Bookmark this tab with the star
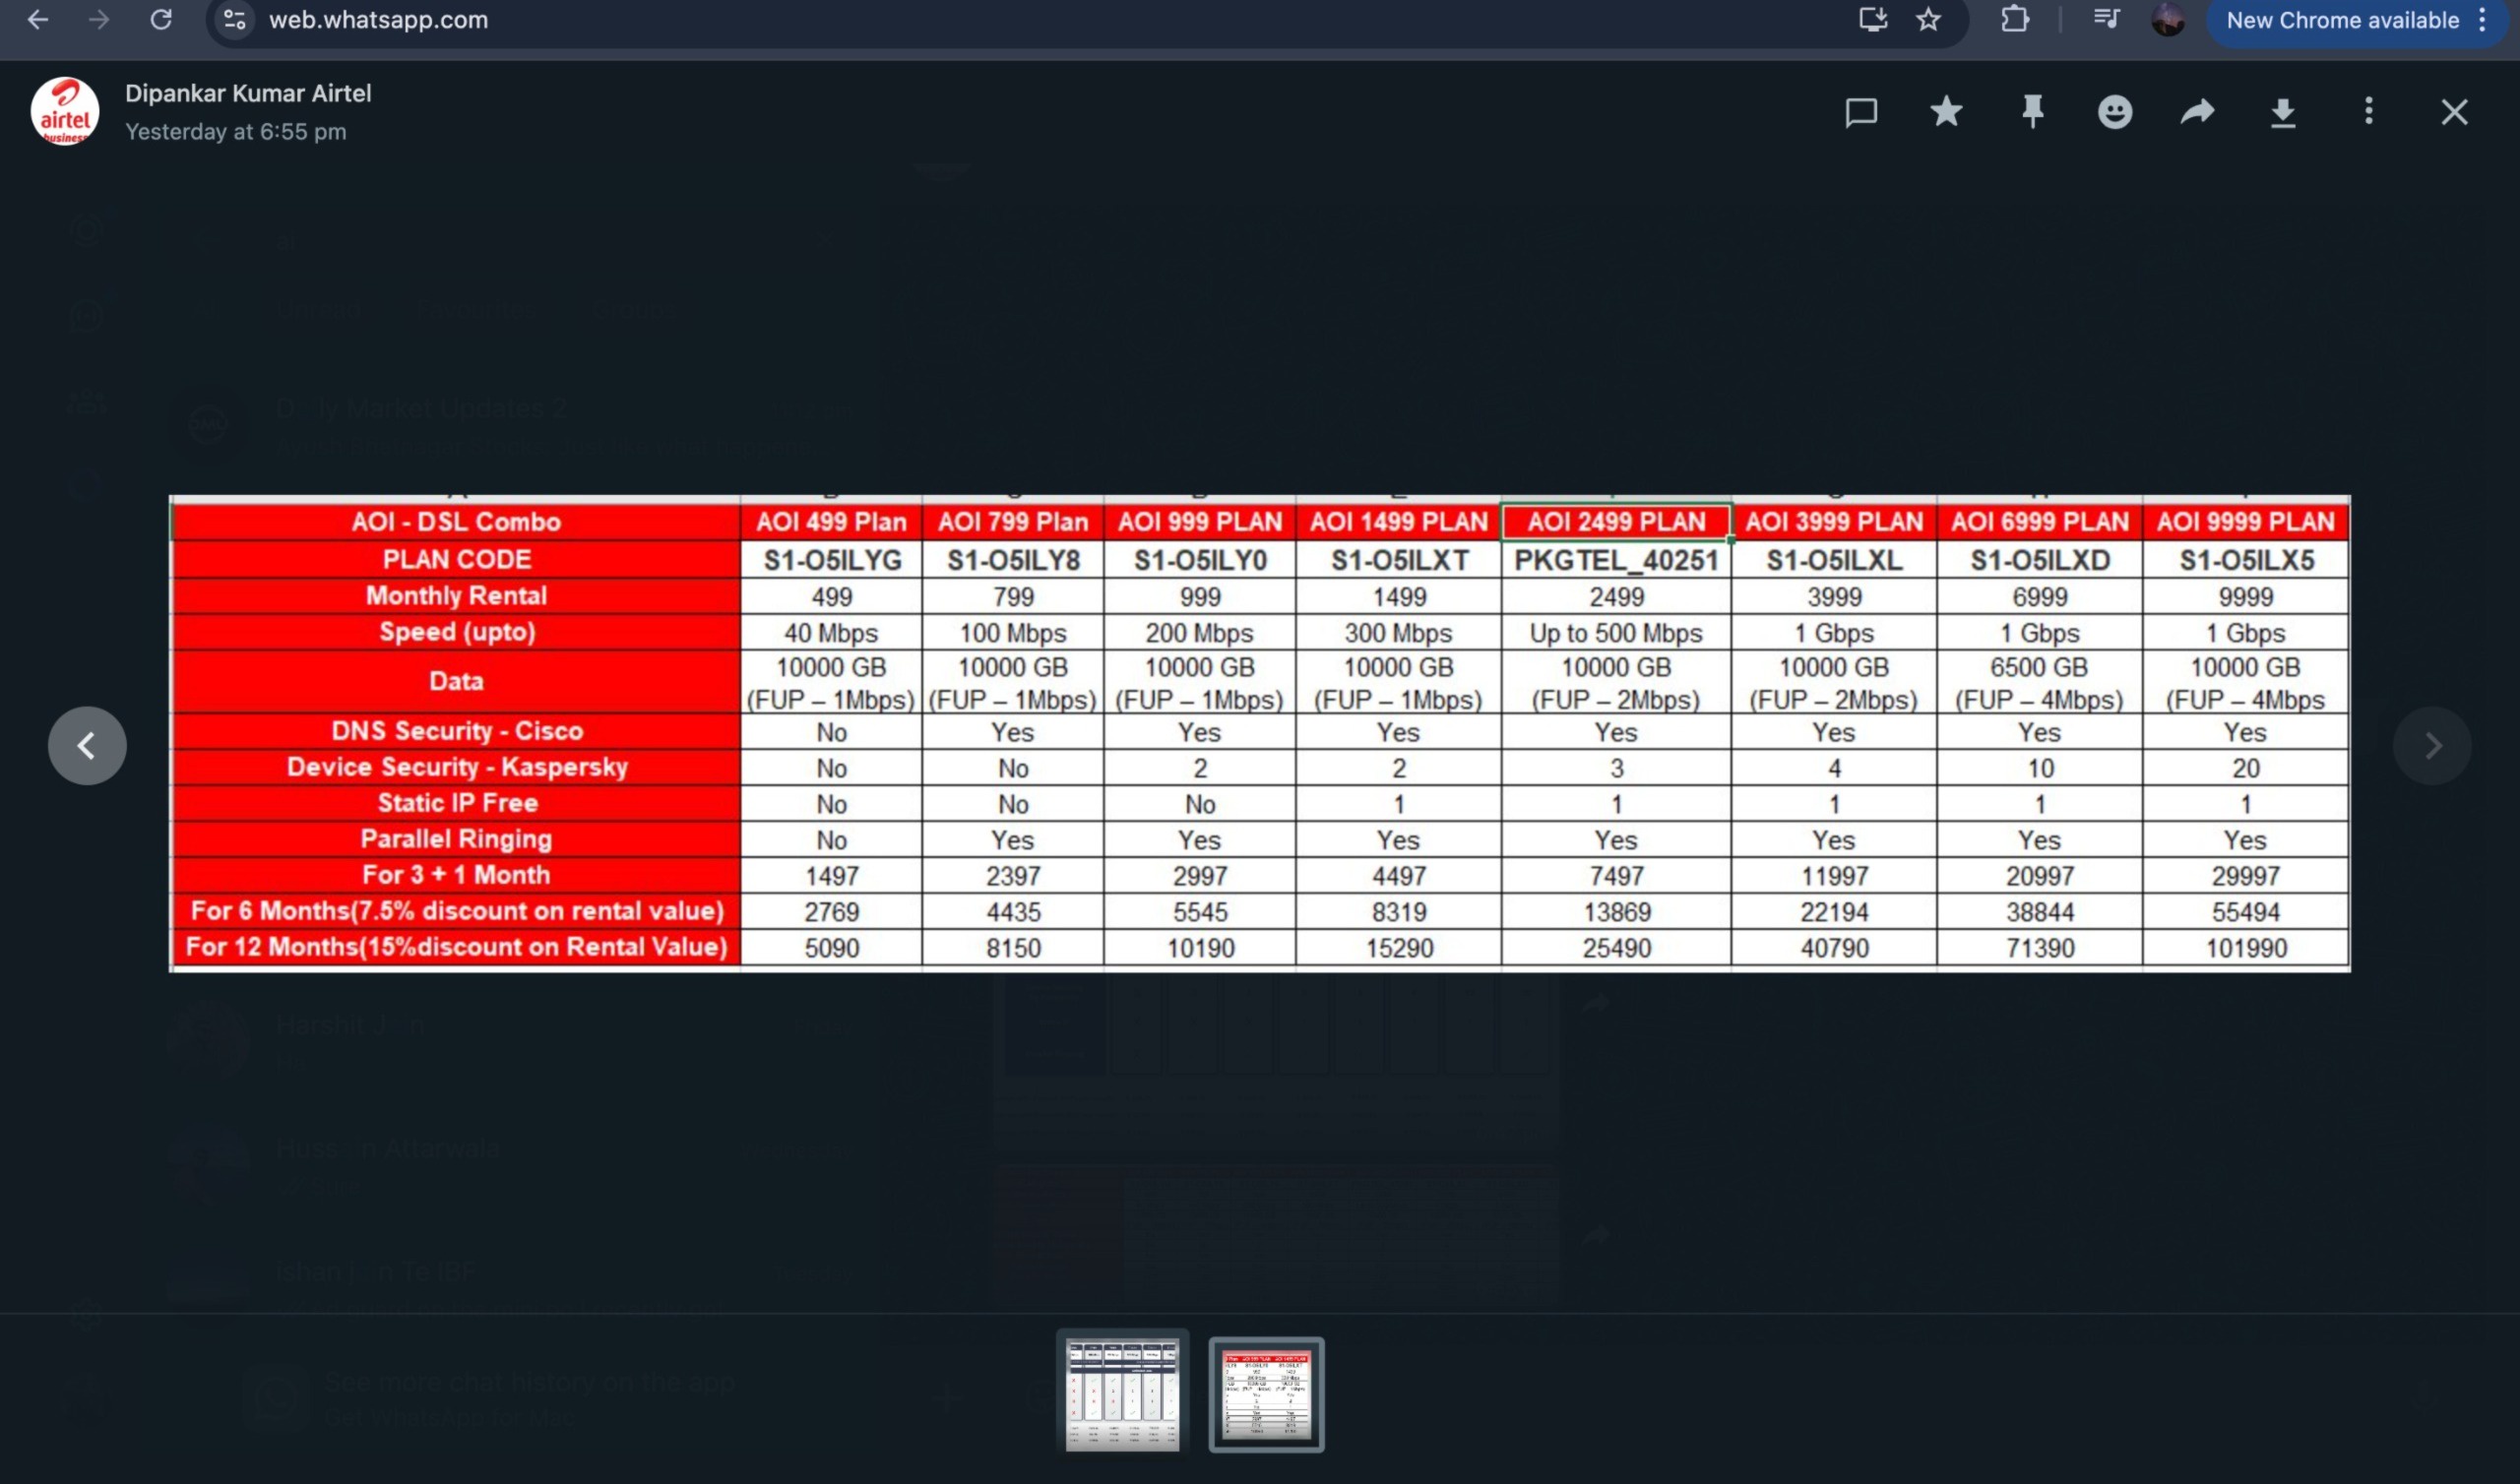 pos(1929,20)
